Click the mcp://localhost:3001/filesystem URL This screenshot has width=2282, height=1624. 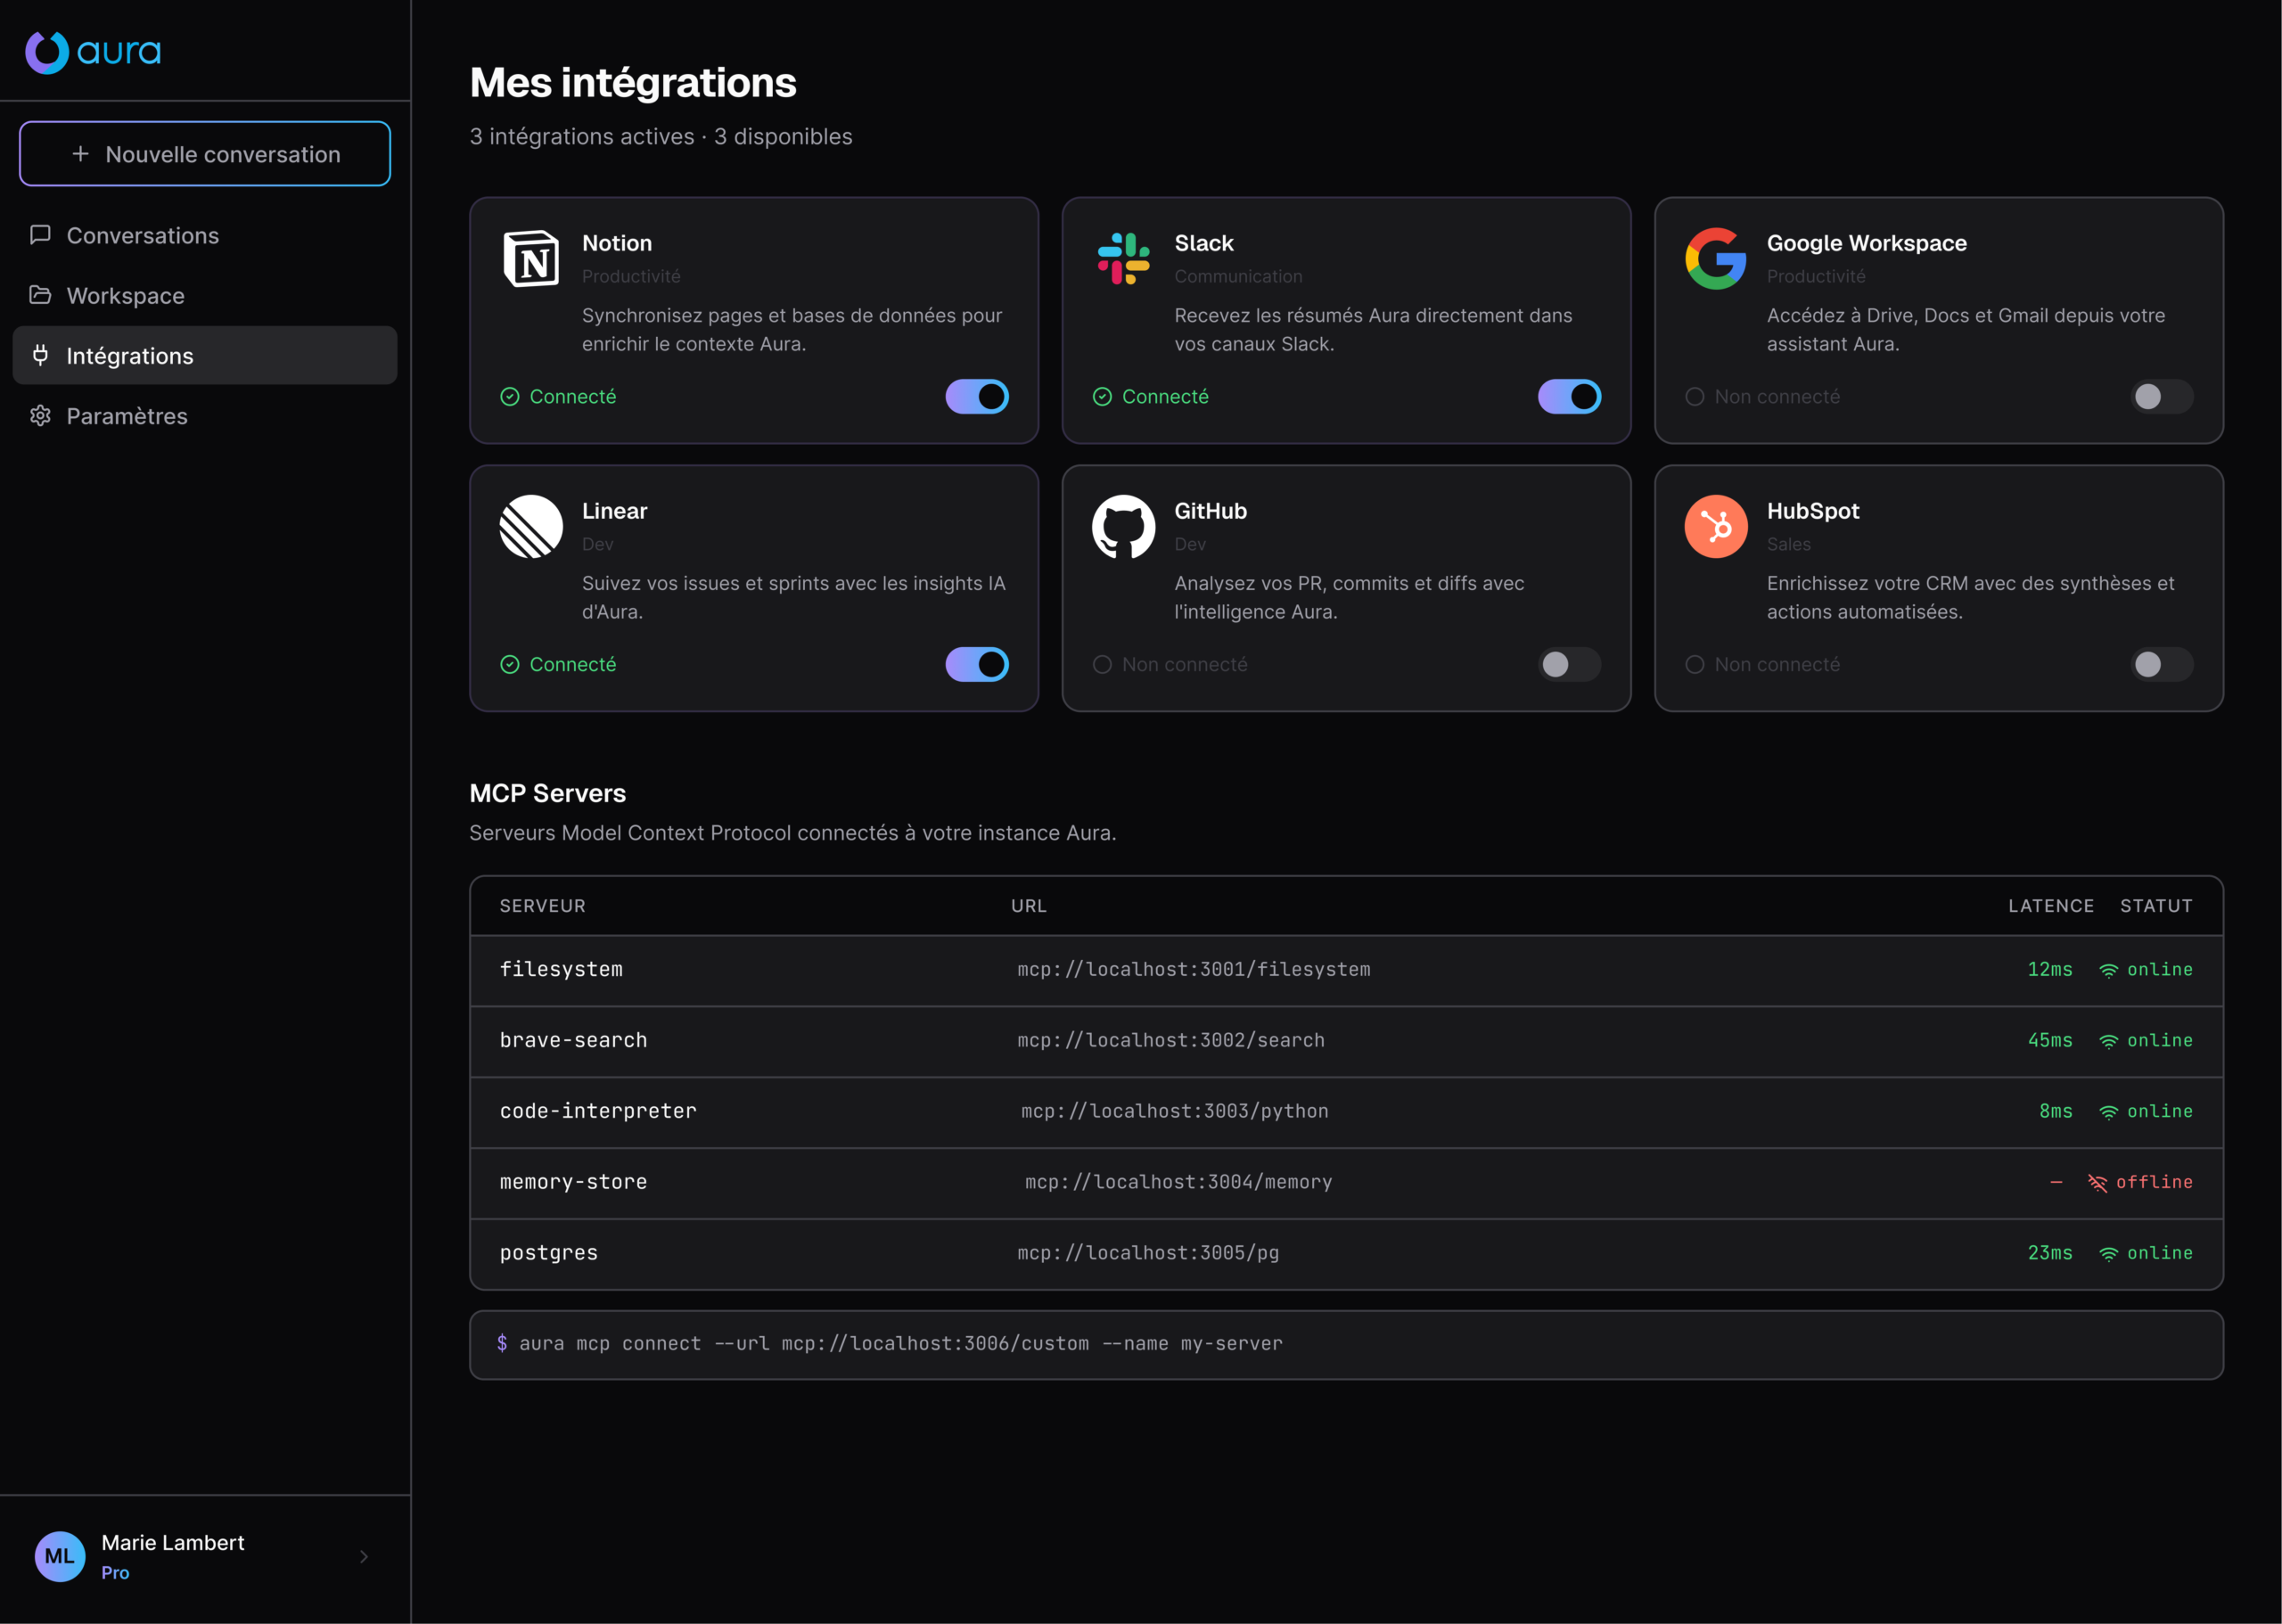click(x=1194, y=969)
